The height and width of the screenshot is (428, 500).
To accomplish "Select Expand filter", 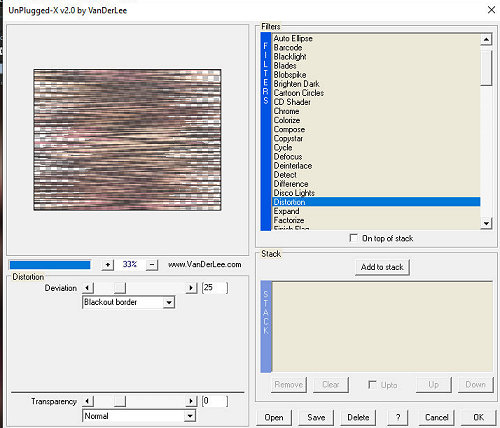I will coord(376,211).
